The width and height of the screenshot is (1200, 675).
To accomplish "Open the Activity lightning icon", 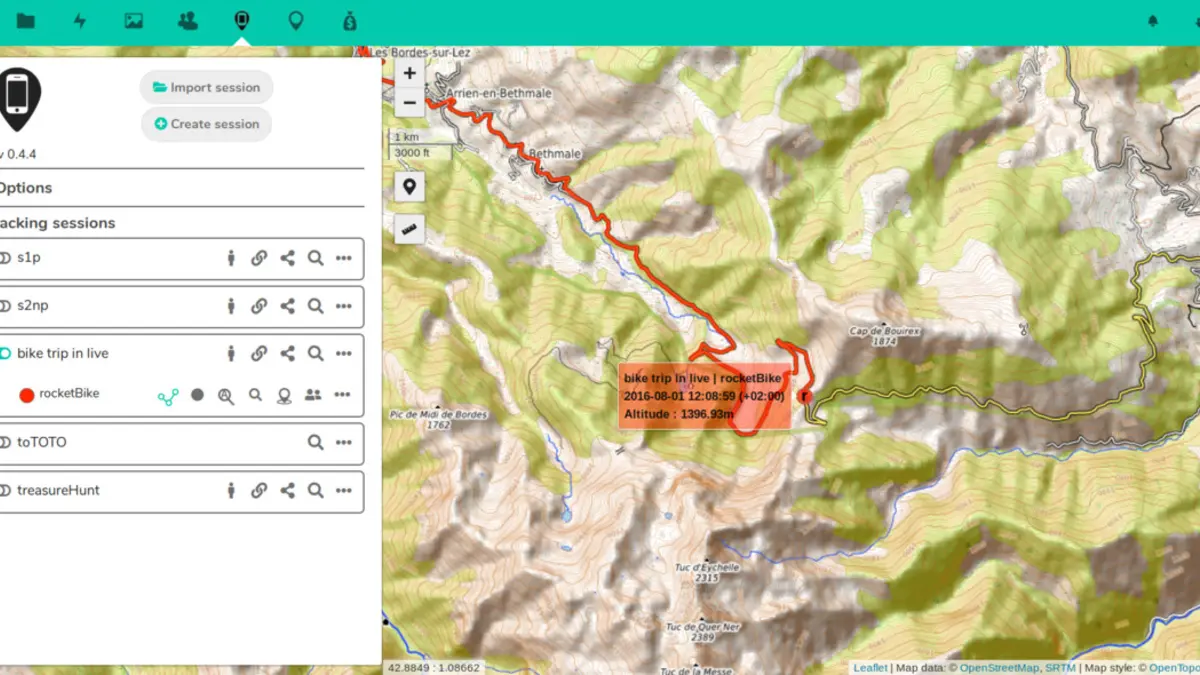I will click(x=80, y=21).
